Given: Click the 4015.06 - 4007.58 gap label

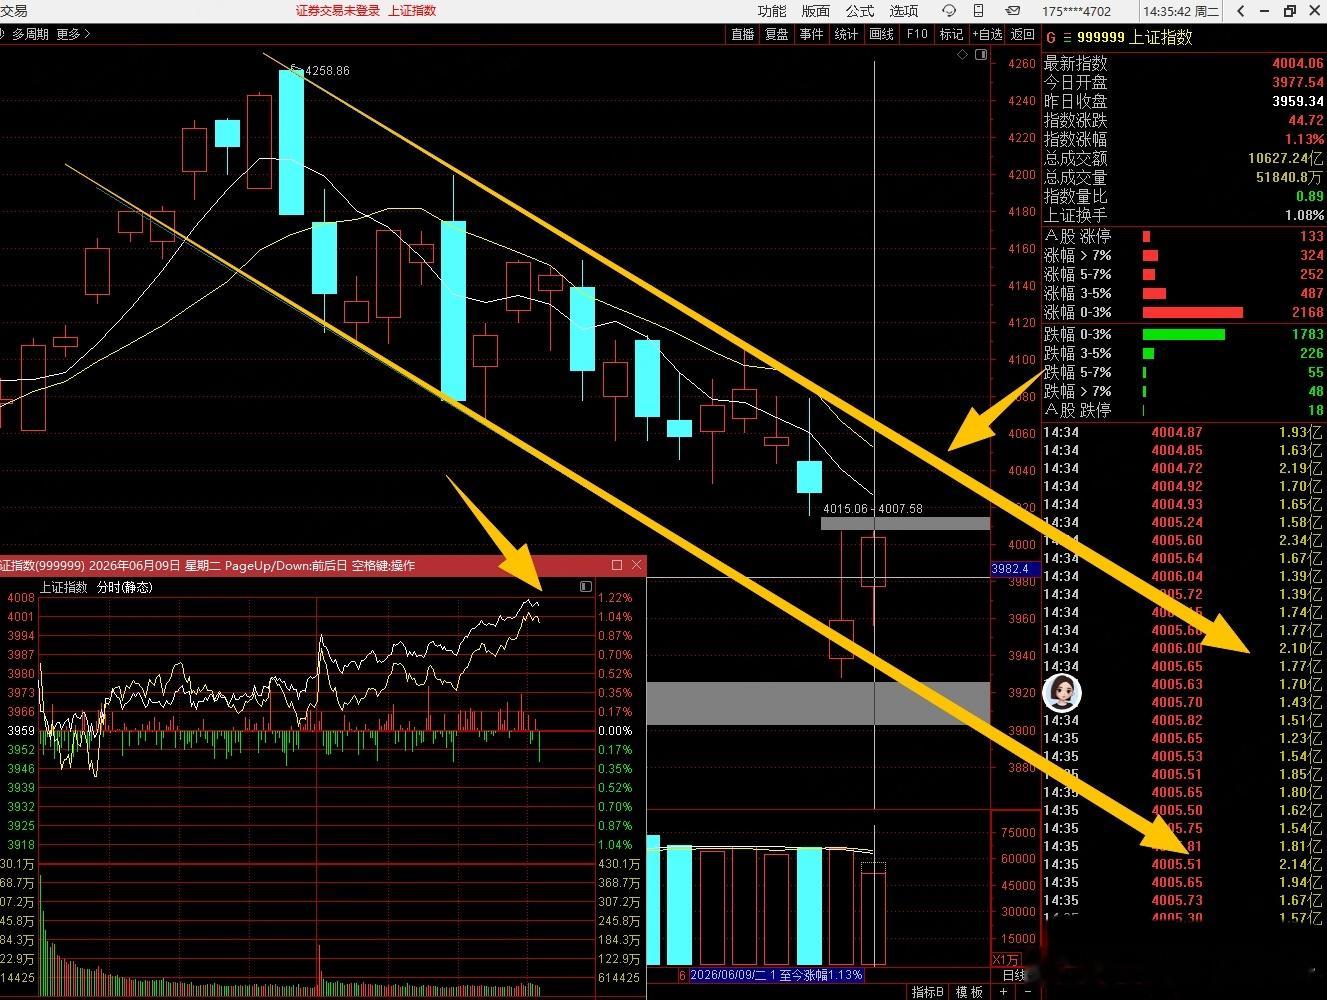Looking at the screenshot, I should (872, 509).
